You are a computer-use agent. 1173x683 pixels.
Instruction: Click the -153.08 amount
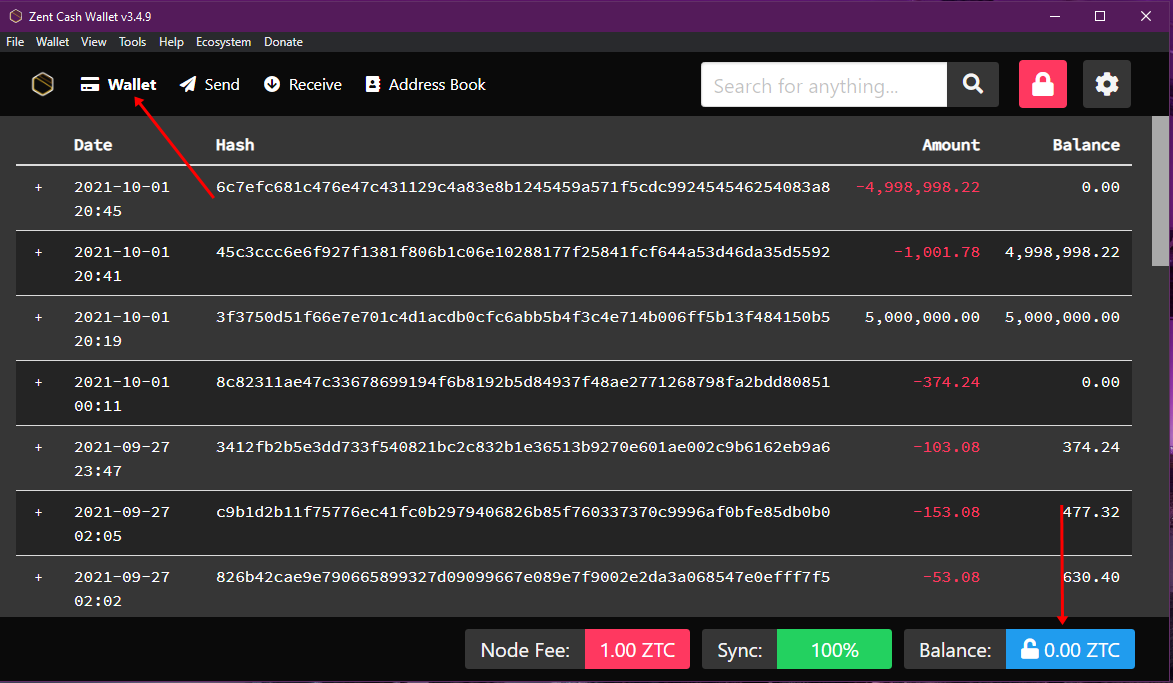click(x=946, y=512)
